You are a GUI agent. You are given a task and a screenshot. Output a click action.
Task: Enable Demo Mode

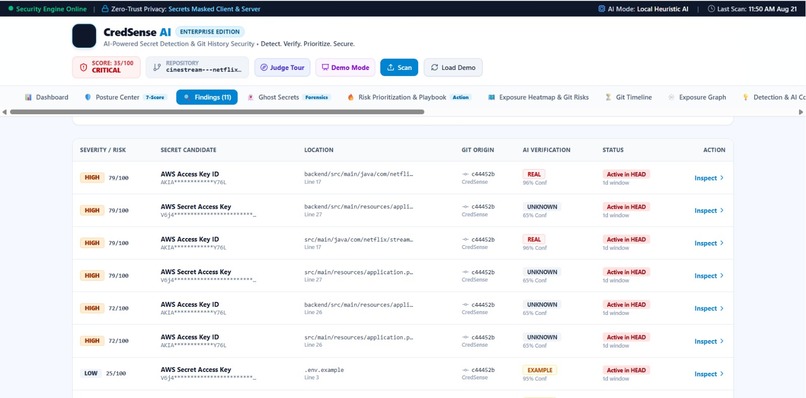pos(345,67)
